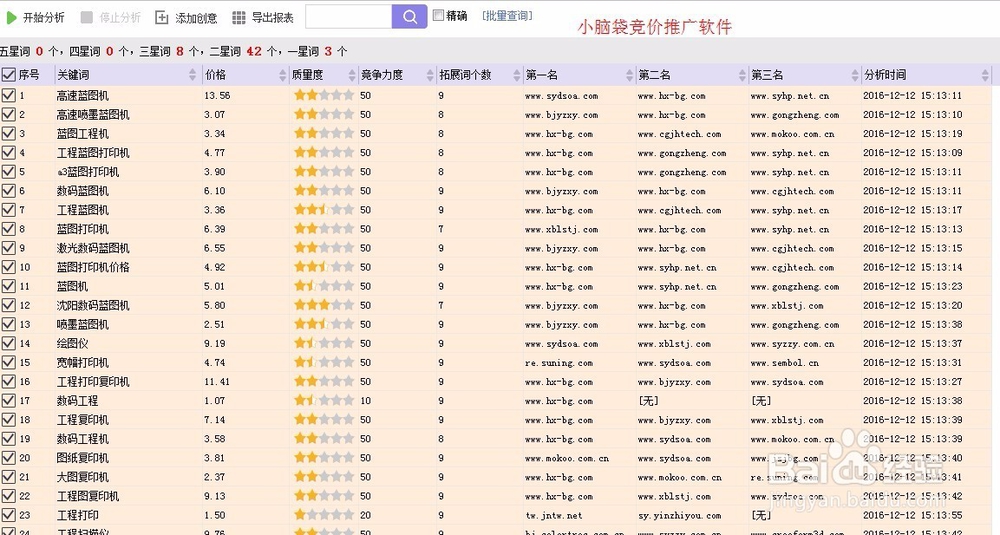Select the keyword 喷墨蓝图机
Screen dimensions: 1000x535
point(82,324)
